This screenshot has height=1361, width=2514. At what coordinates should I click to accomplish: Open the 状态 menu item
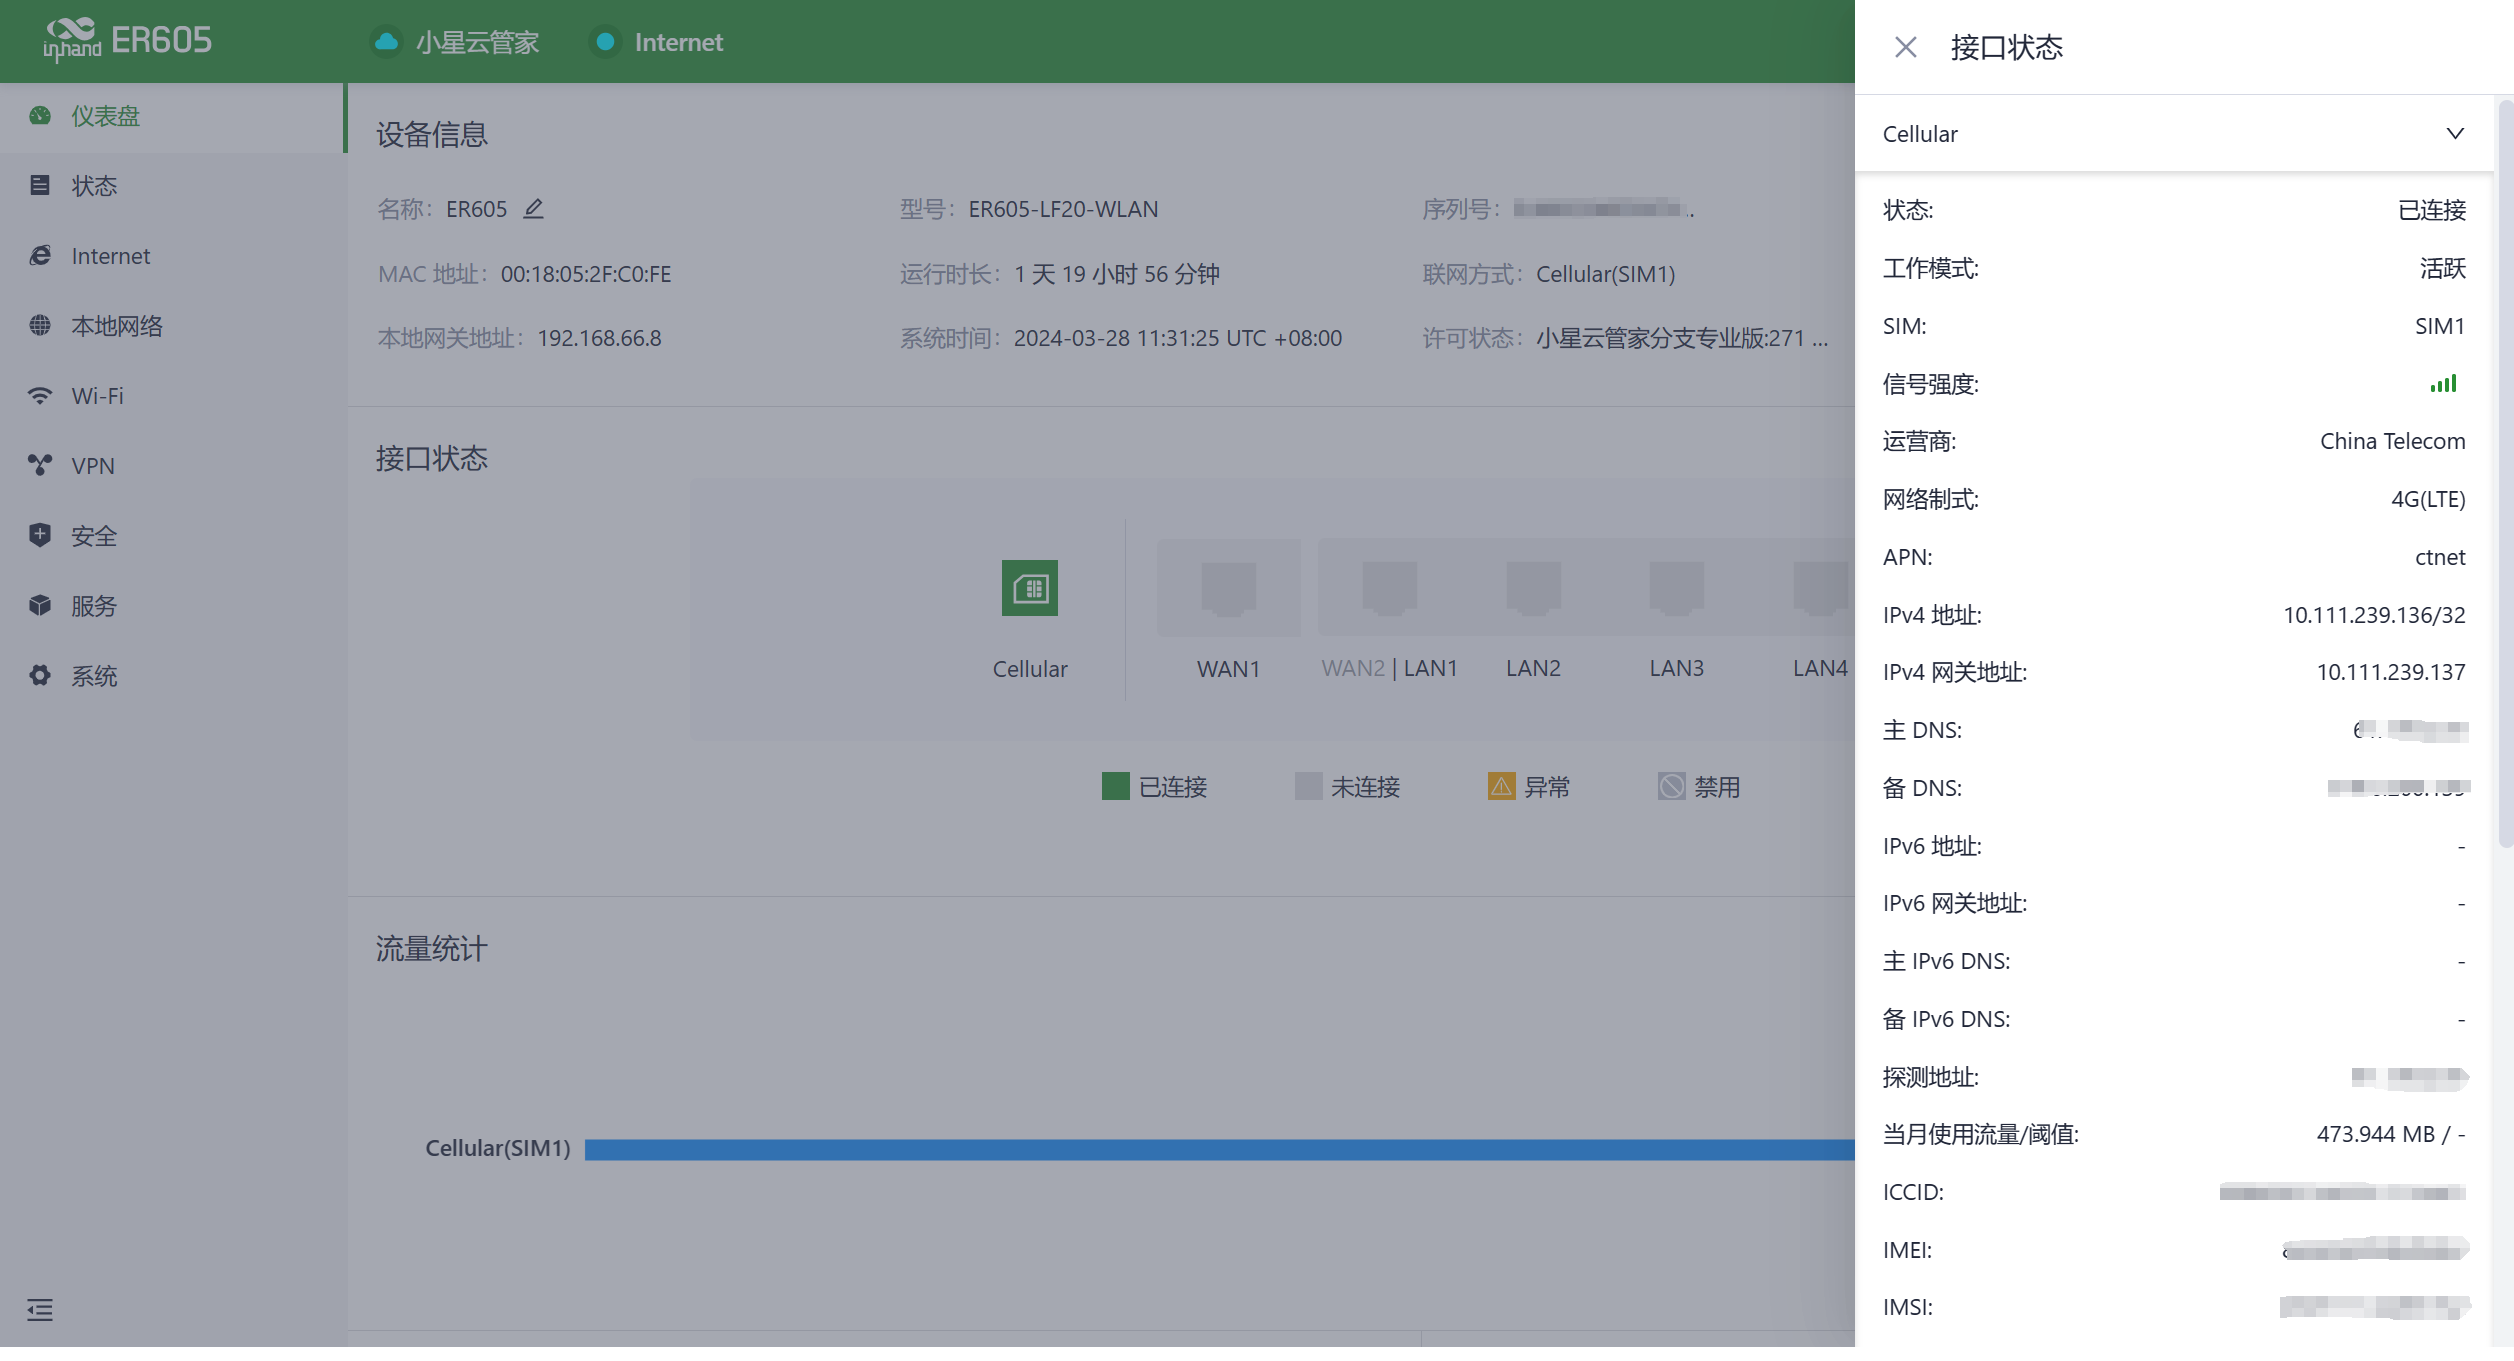tap(172, 186)
